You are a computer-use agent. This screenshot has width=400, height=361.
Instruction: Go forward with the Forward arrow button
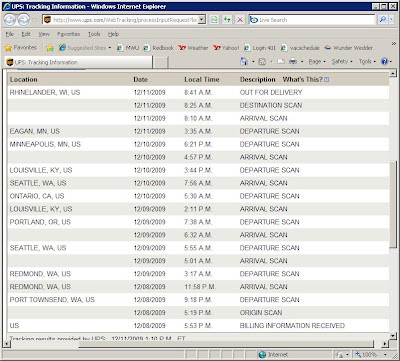pos(23,20)
